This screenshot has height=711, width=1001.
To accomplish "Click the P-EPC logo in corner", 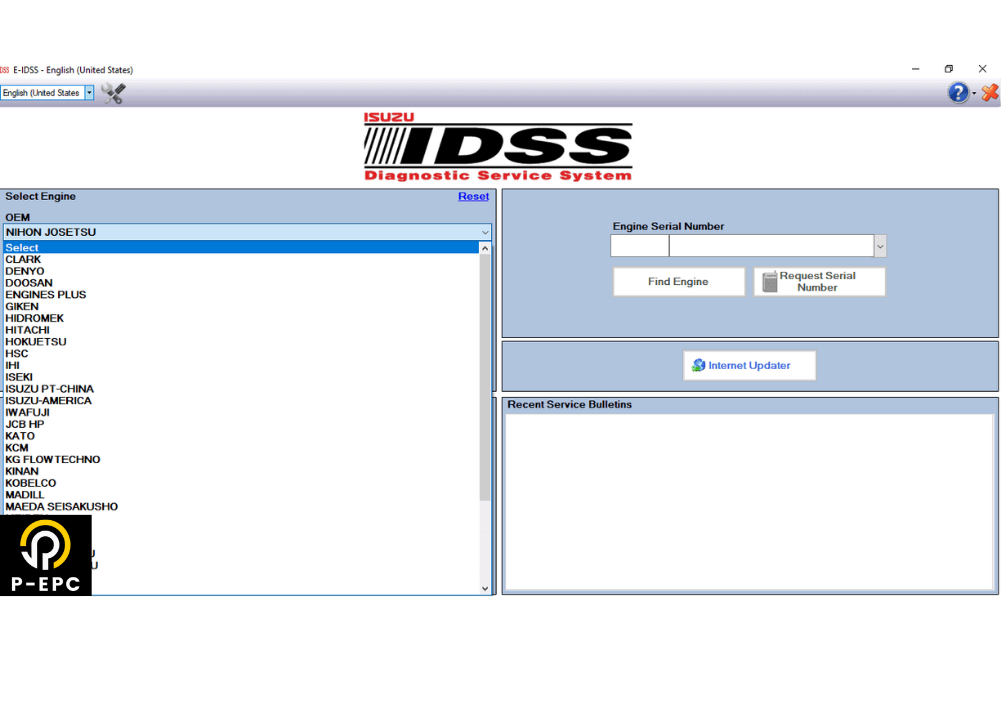I will click(45, 554).
